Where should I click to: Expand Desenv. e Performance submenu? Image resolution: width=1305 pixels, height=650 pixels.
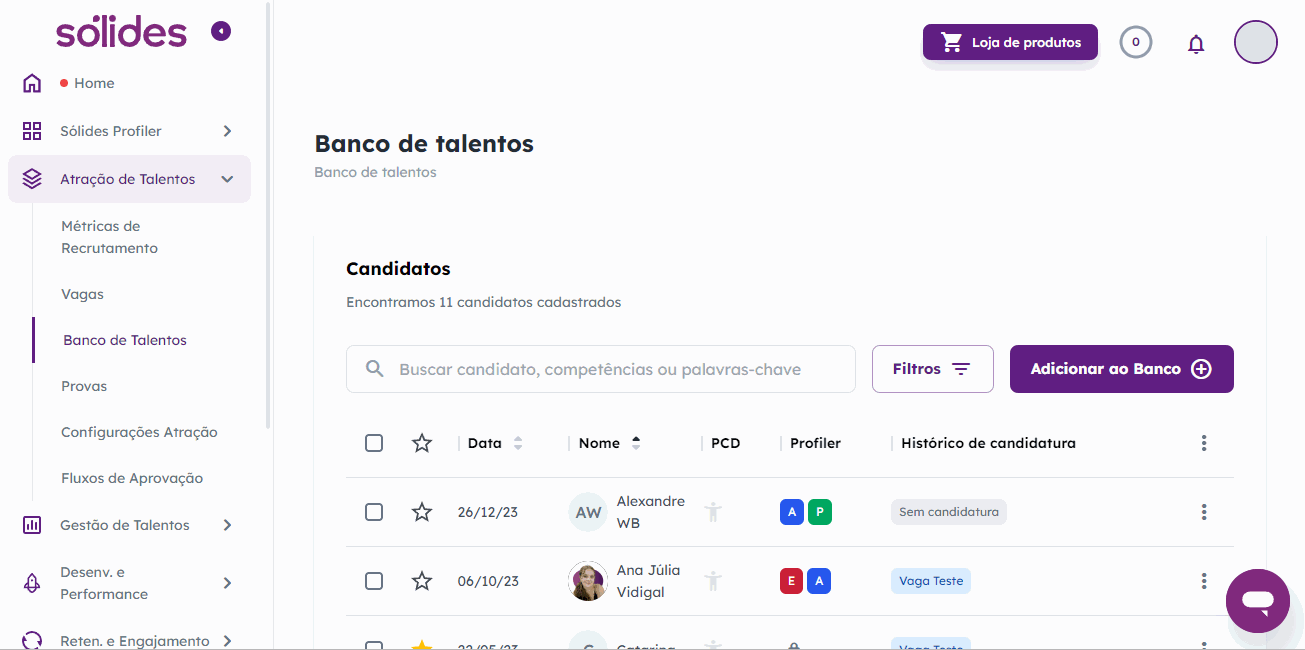click(227, 583)
